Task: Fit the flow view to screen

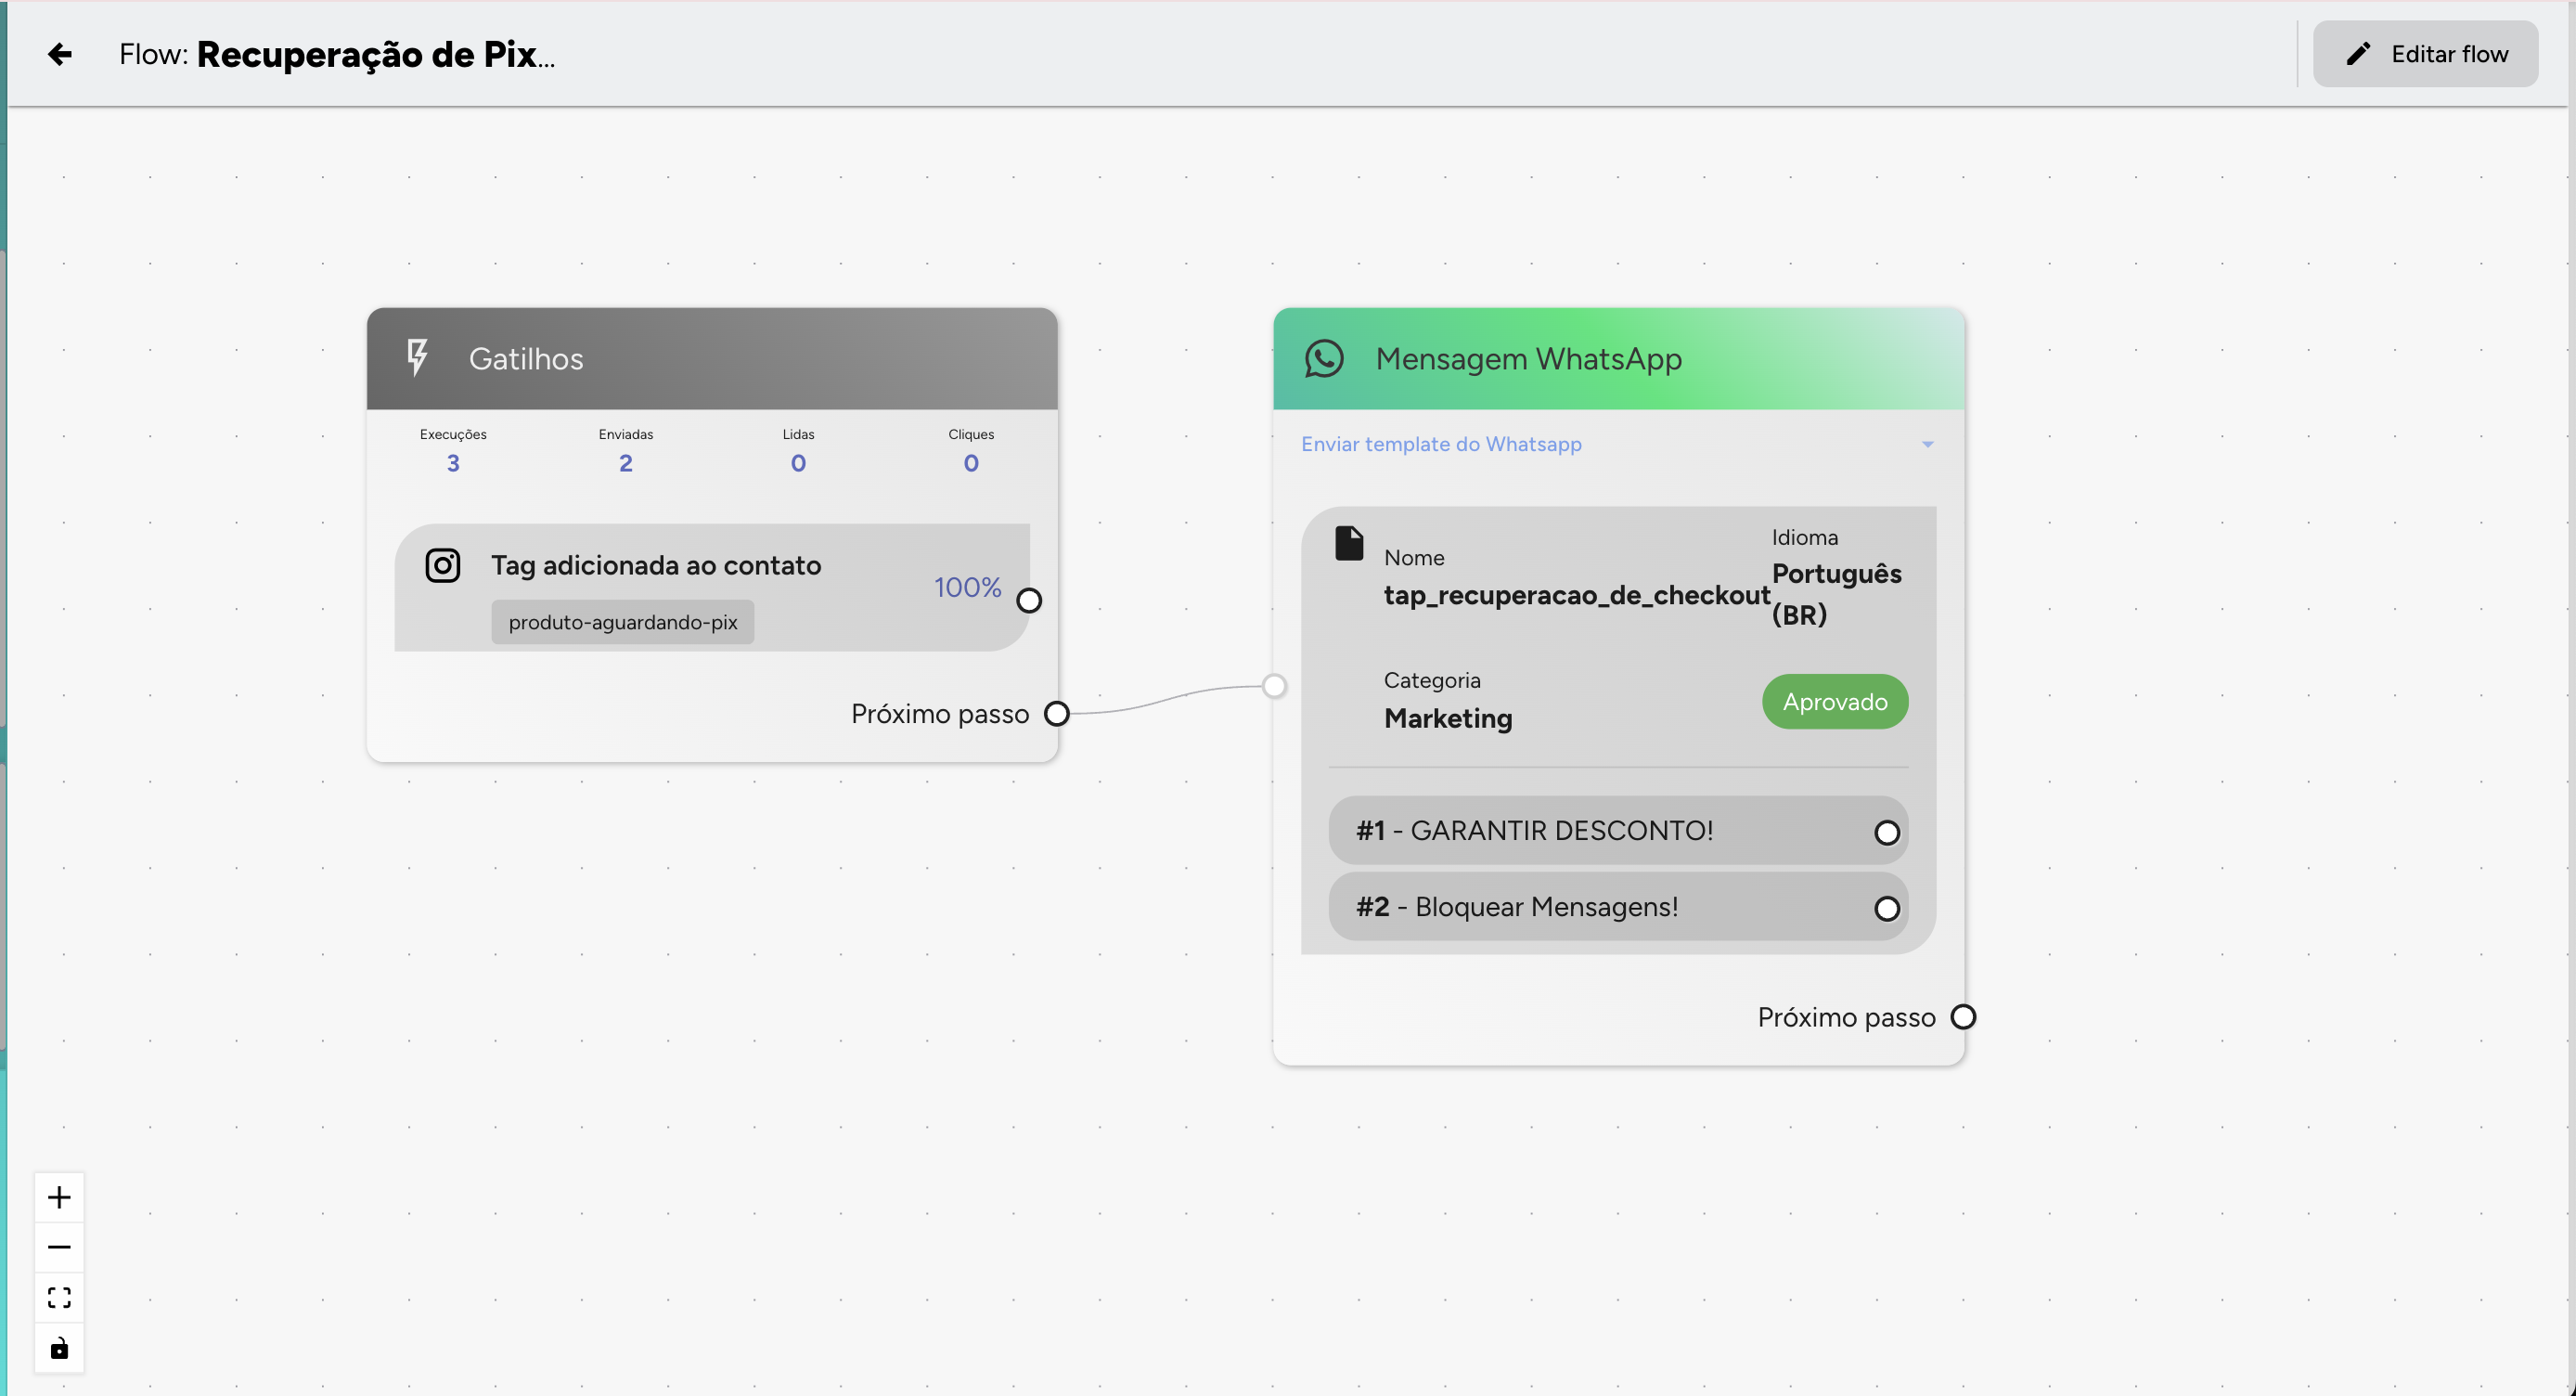Action: coord(59,1298)
